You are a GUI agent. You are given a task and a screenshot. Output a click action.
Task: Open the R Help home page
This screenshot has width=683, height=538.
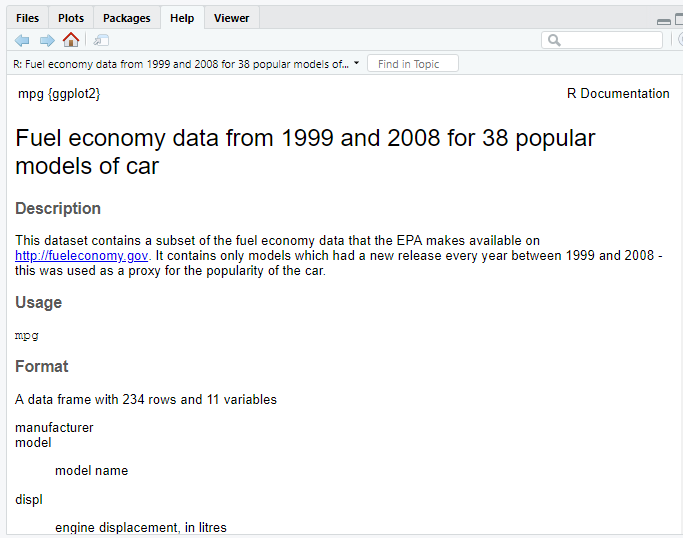click(71, 40)
